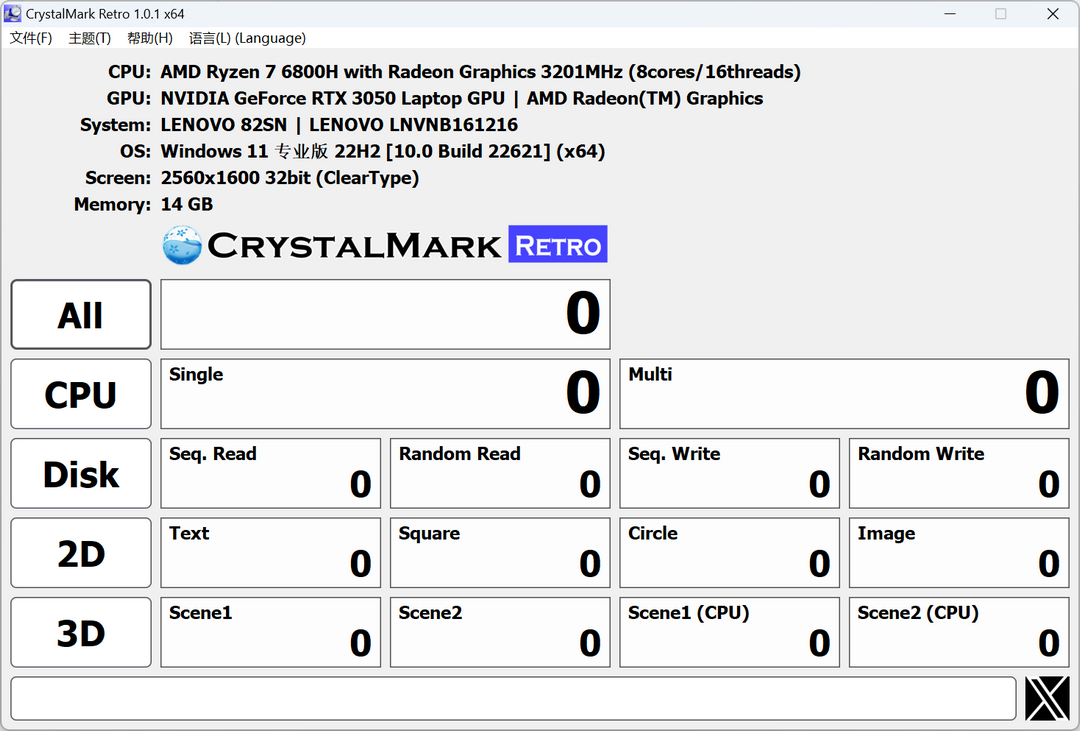Launch the 3D benchmark

tap(80, 632)
